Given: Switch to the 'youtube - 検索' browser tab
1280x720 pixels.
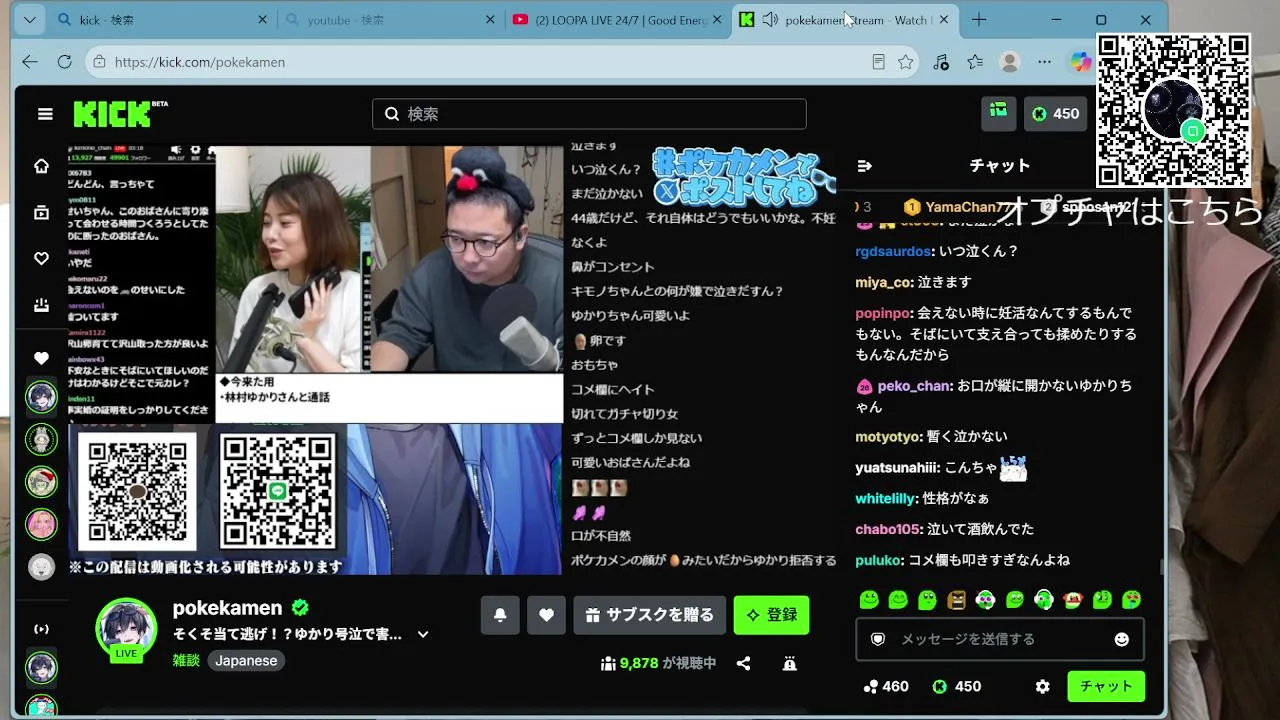Looking at the screenshot, I should click(x=390, y=20).
